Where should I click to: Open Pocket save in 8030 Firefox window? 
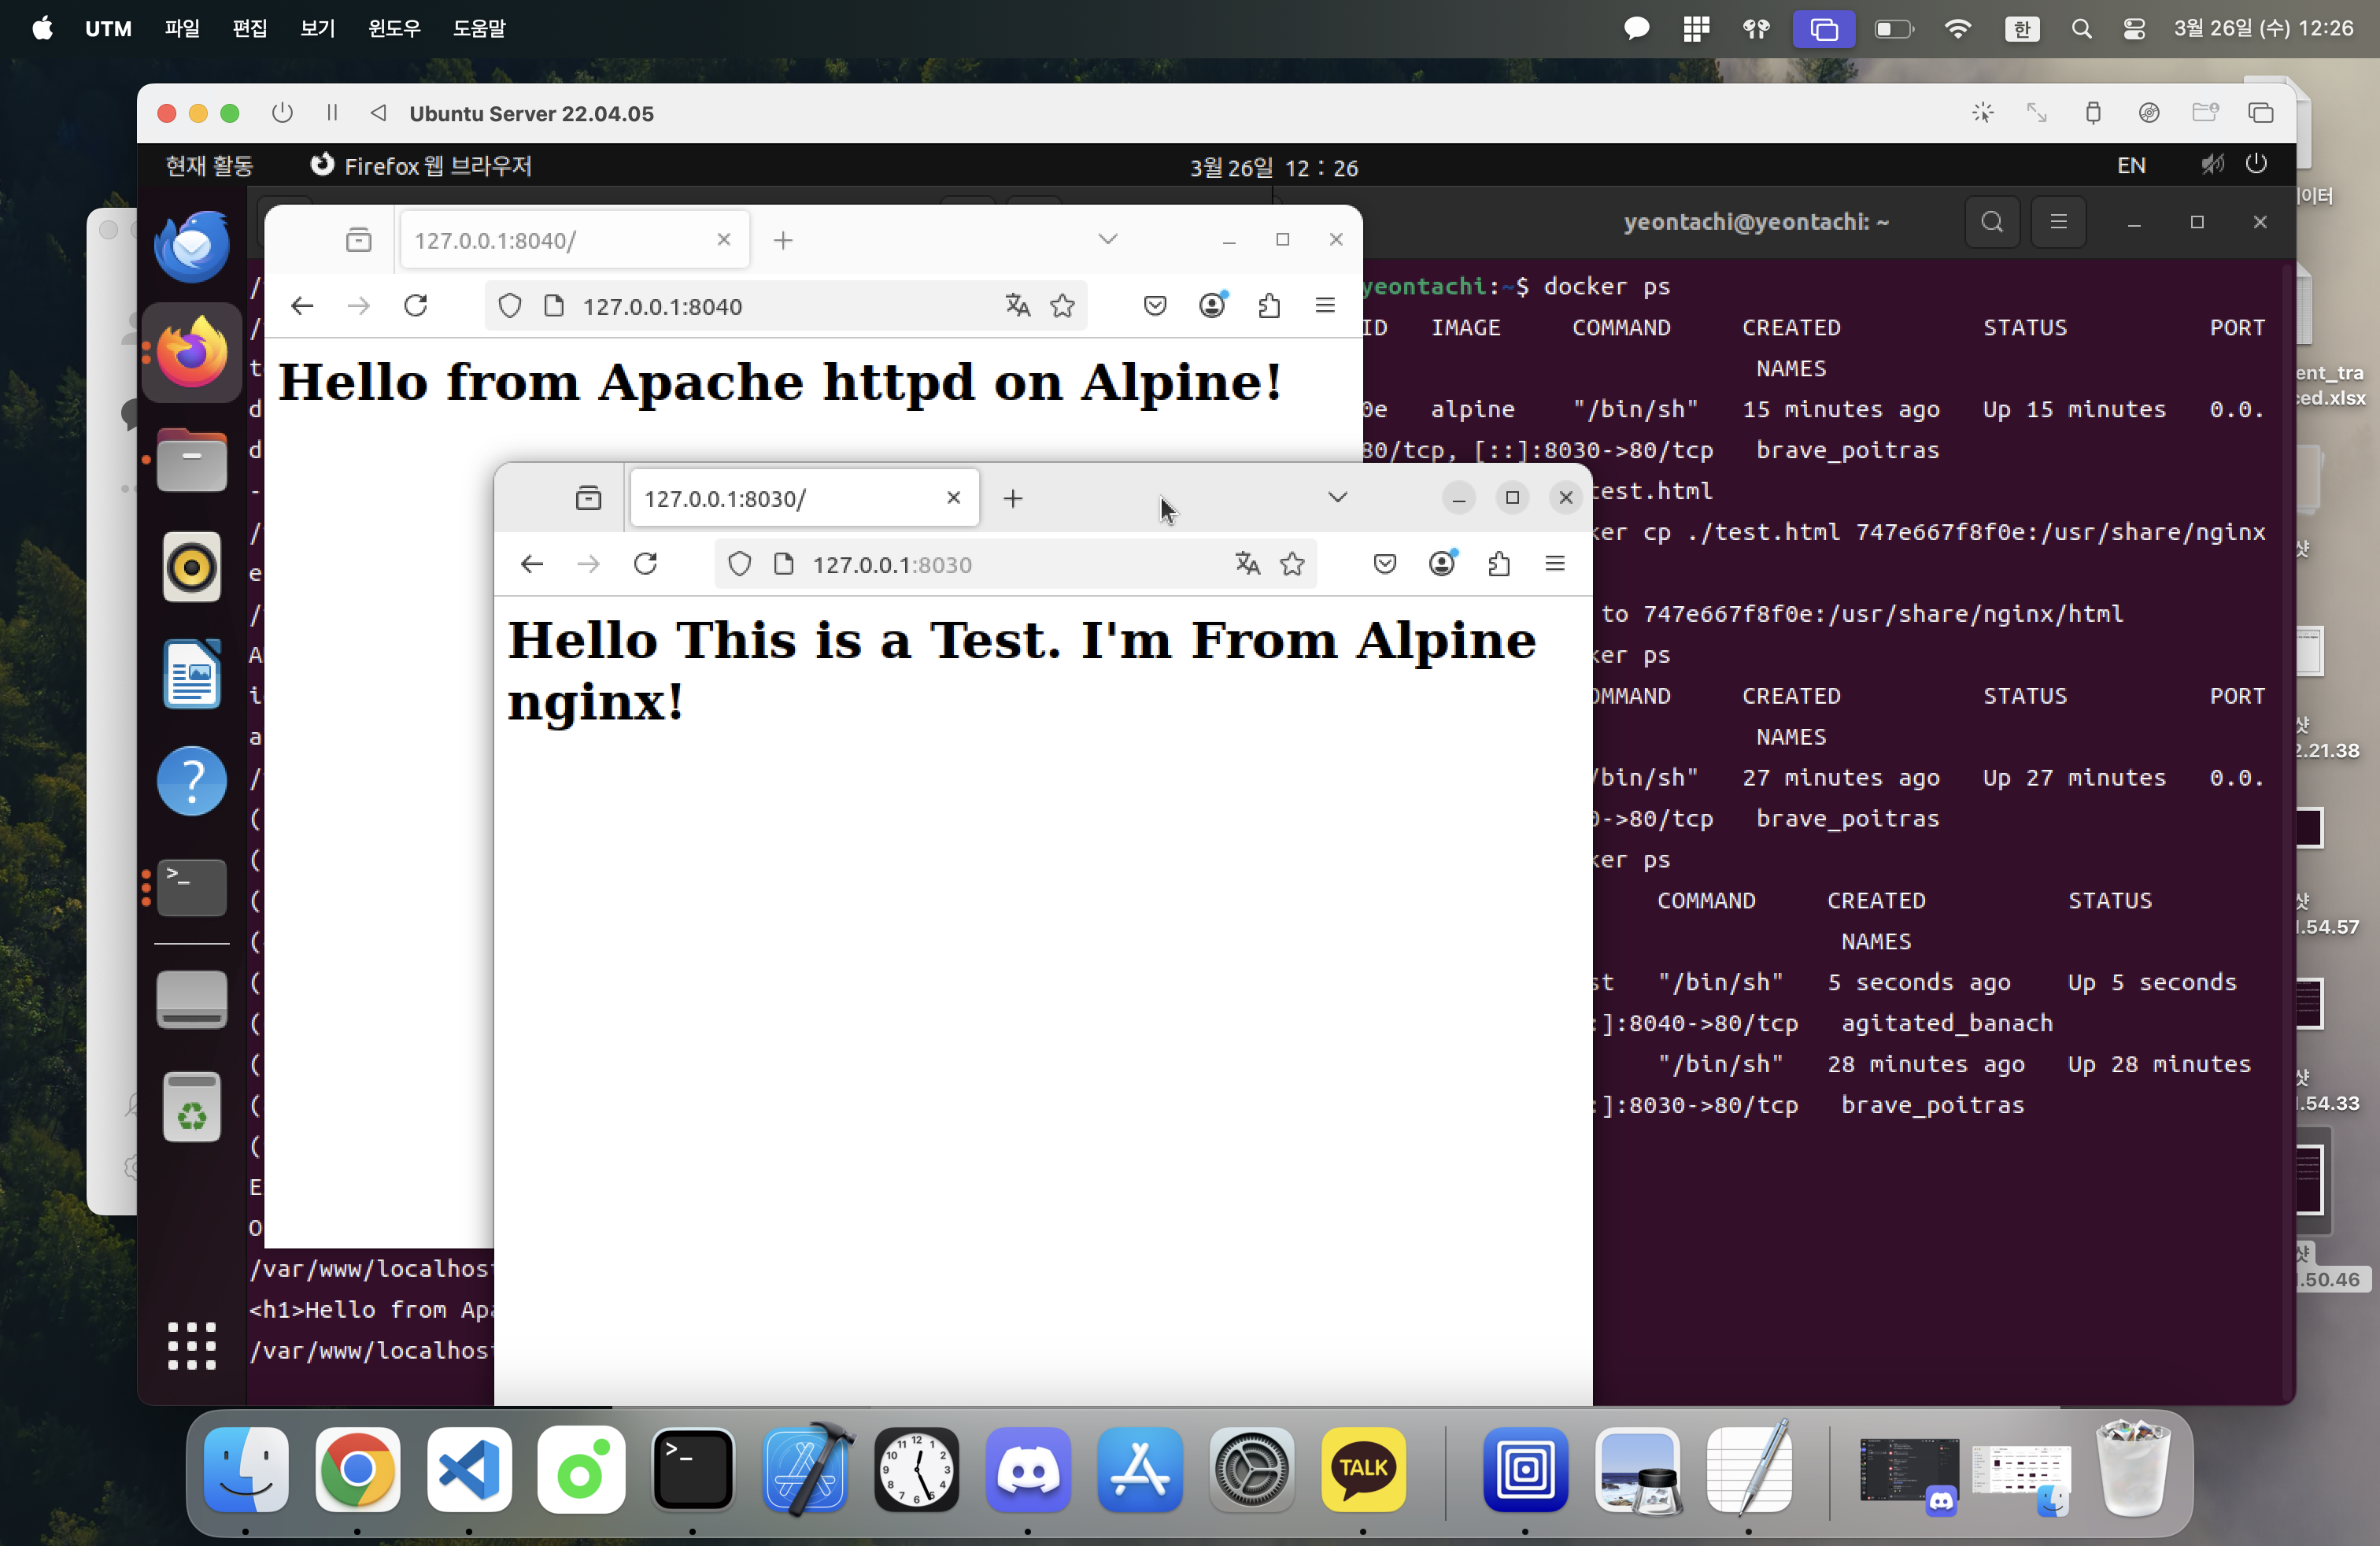pyautogui.click(x=1385, y=564)
